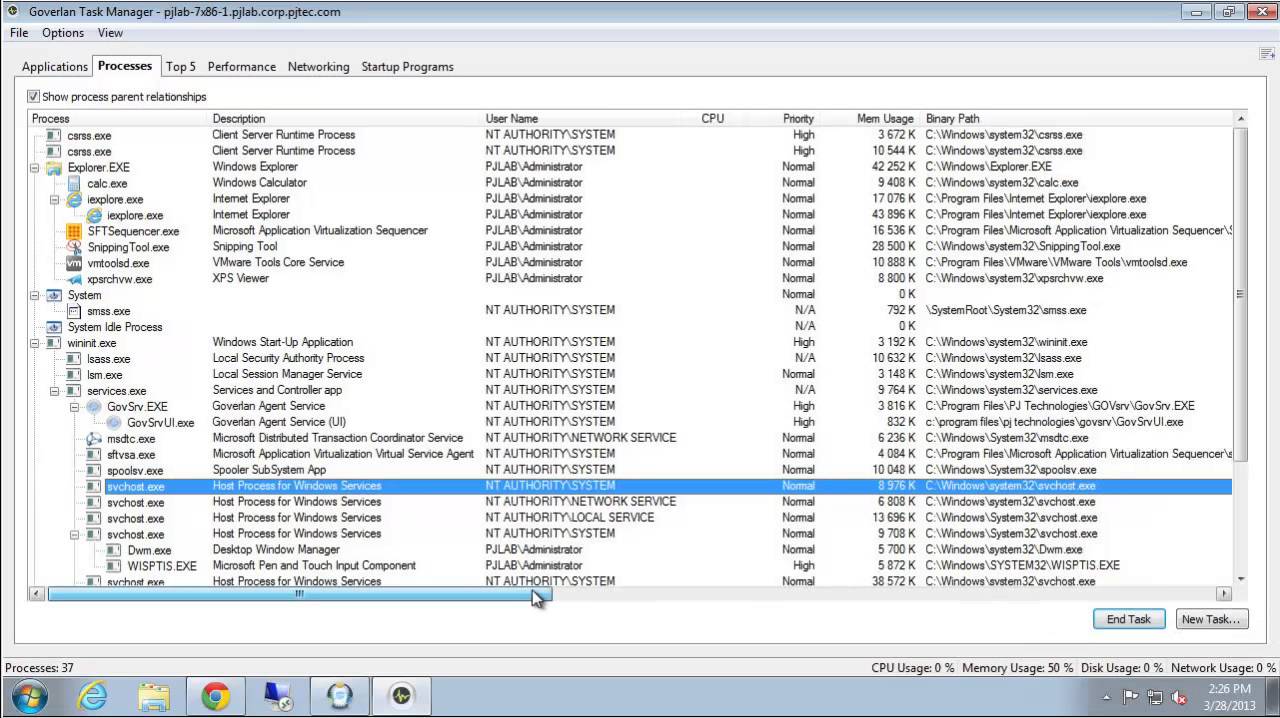Sort by the CPU column header
This screenshot has height=718, width=1280.
tap(713, 118)
